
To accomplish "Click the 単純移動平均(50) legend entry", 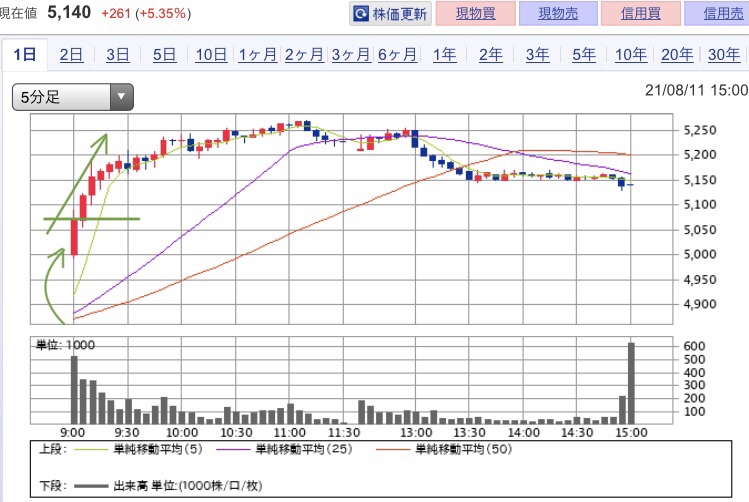I will point(444,449).
